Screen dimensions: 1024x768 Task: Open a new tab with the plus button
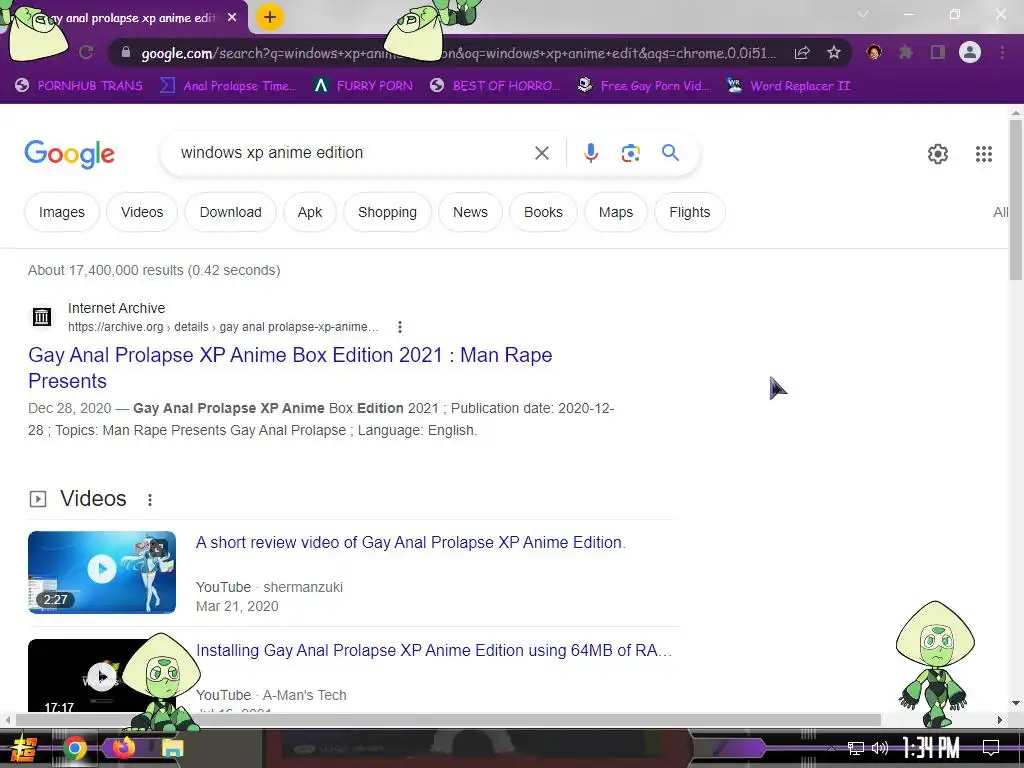coord(270,17)
